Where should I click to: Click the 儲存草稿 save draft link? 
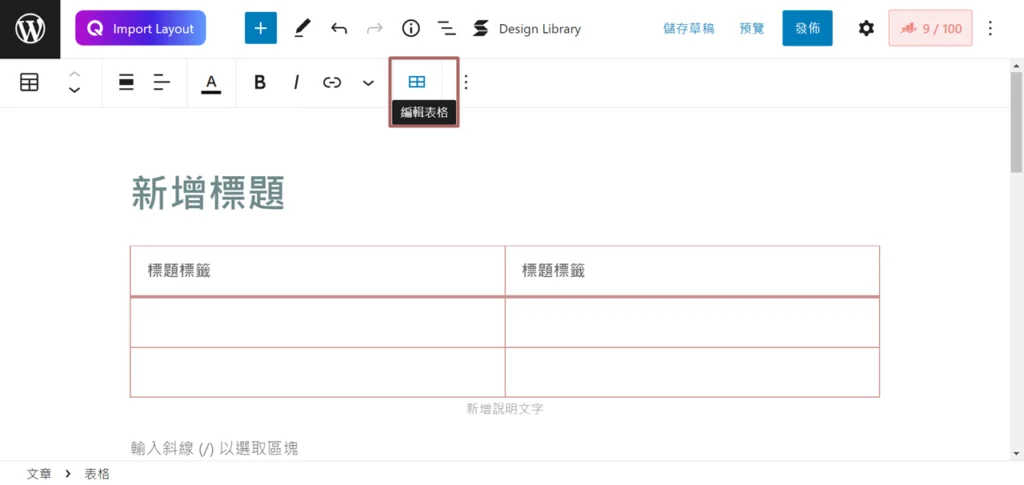tap(688, 29)
